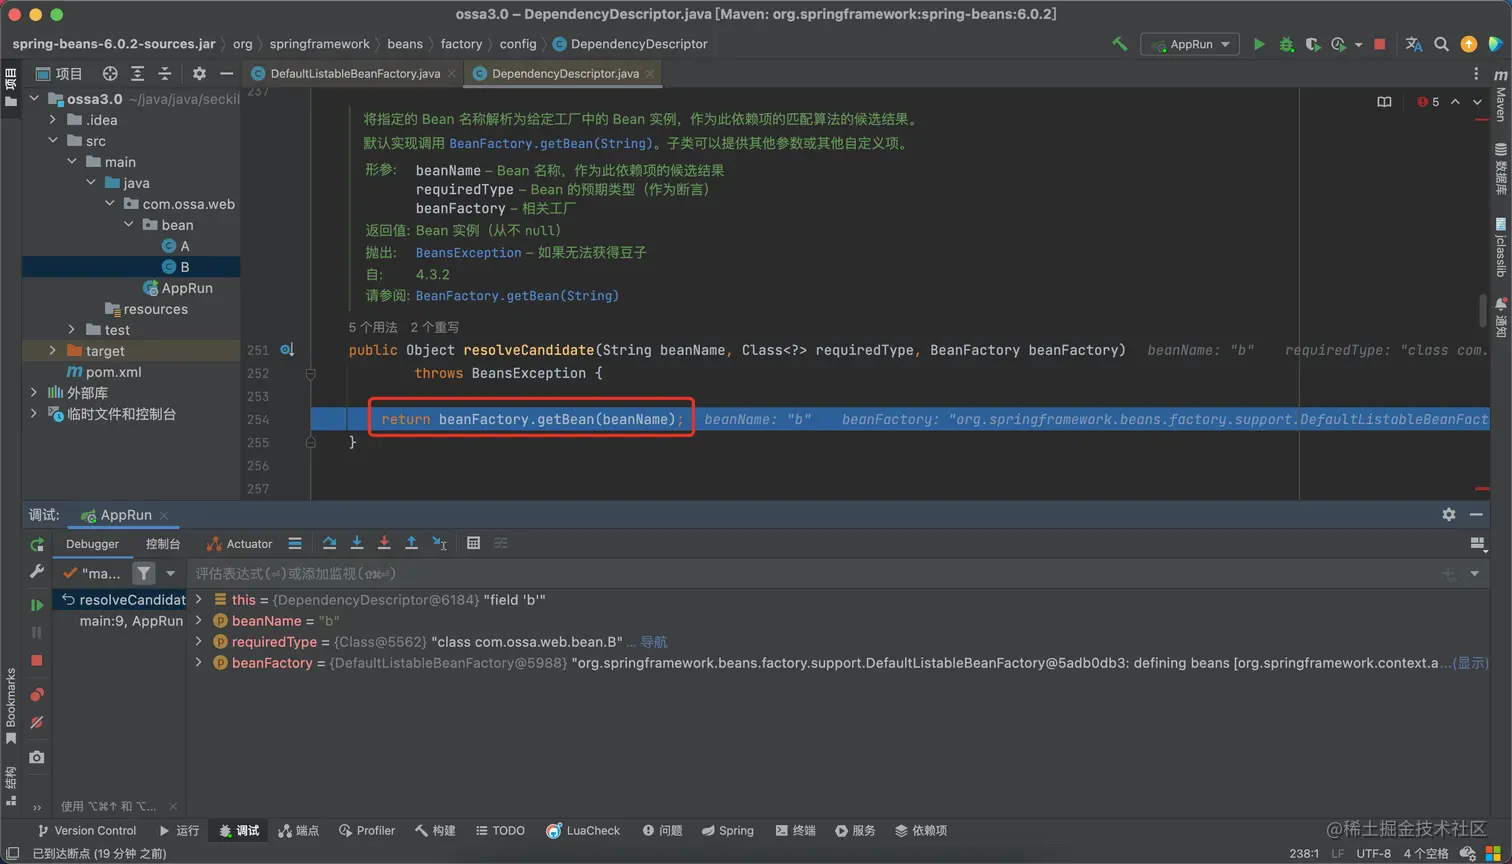Viewport: 1512px width, 864px height.
Task: Run with Coverage shield icon
Action: click(x=1312, y=44)
